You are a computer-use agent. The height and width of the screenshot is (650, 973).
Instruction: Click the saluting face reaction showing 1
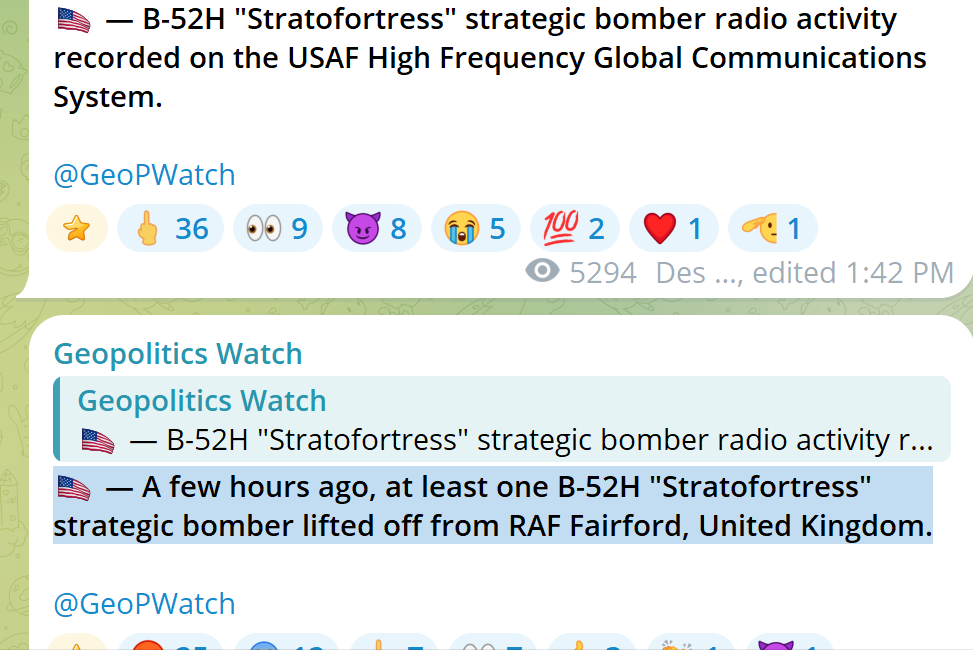tap(773, 228)
